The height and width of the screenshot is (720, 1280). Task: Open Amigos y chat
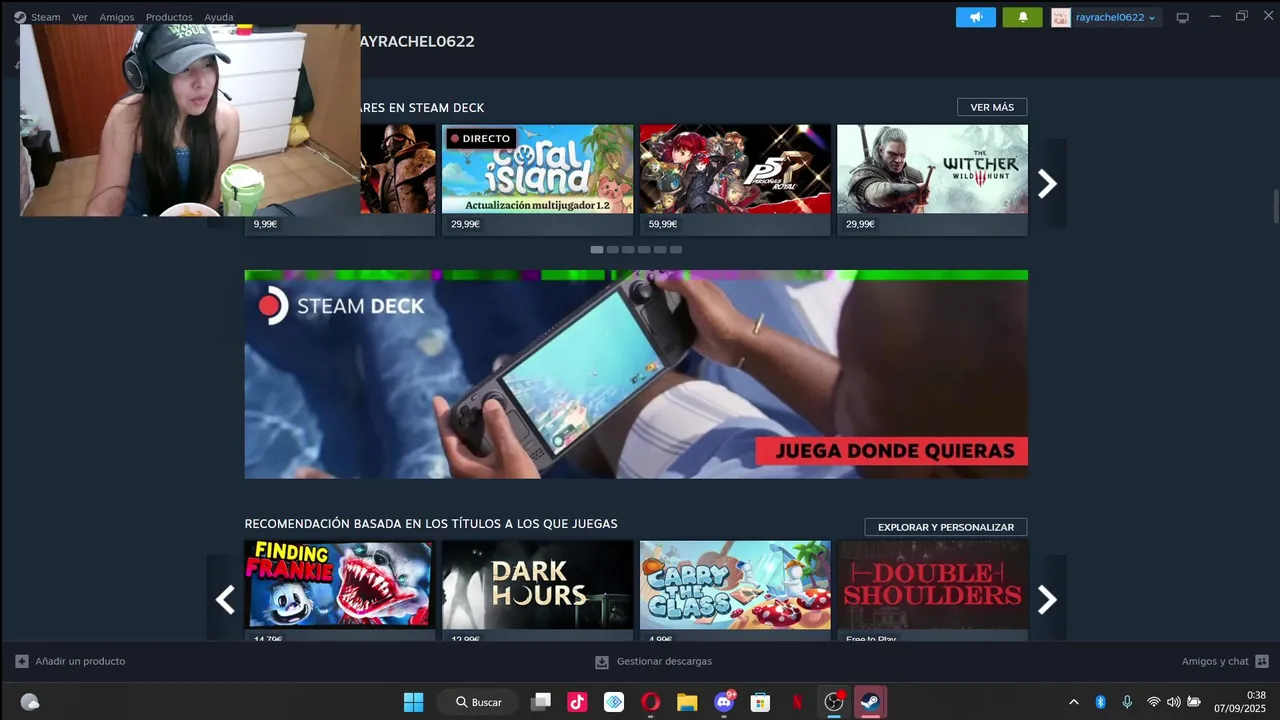pos(1215,661)
